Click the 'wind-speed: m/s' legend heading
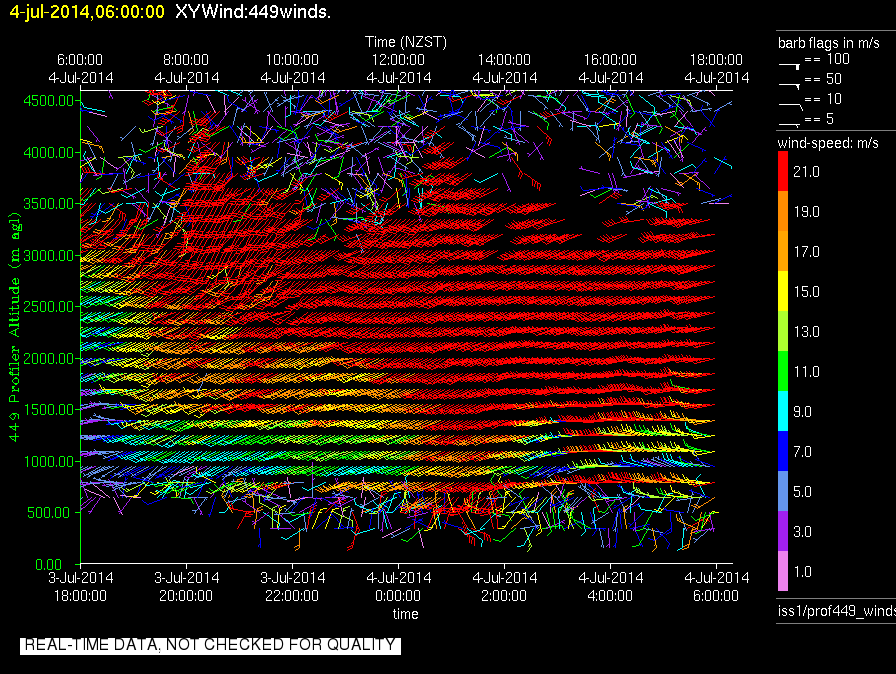The width and height of the screenshot is (896, 674). 828,143
